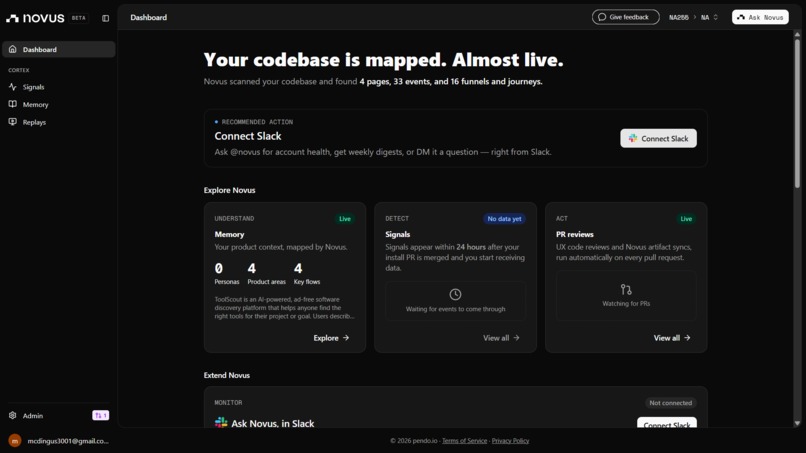Click the Give feedback button
The width and height of the screenshot is (806, 453).
(x=626, y=17)
